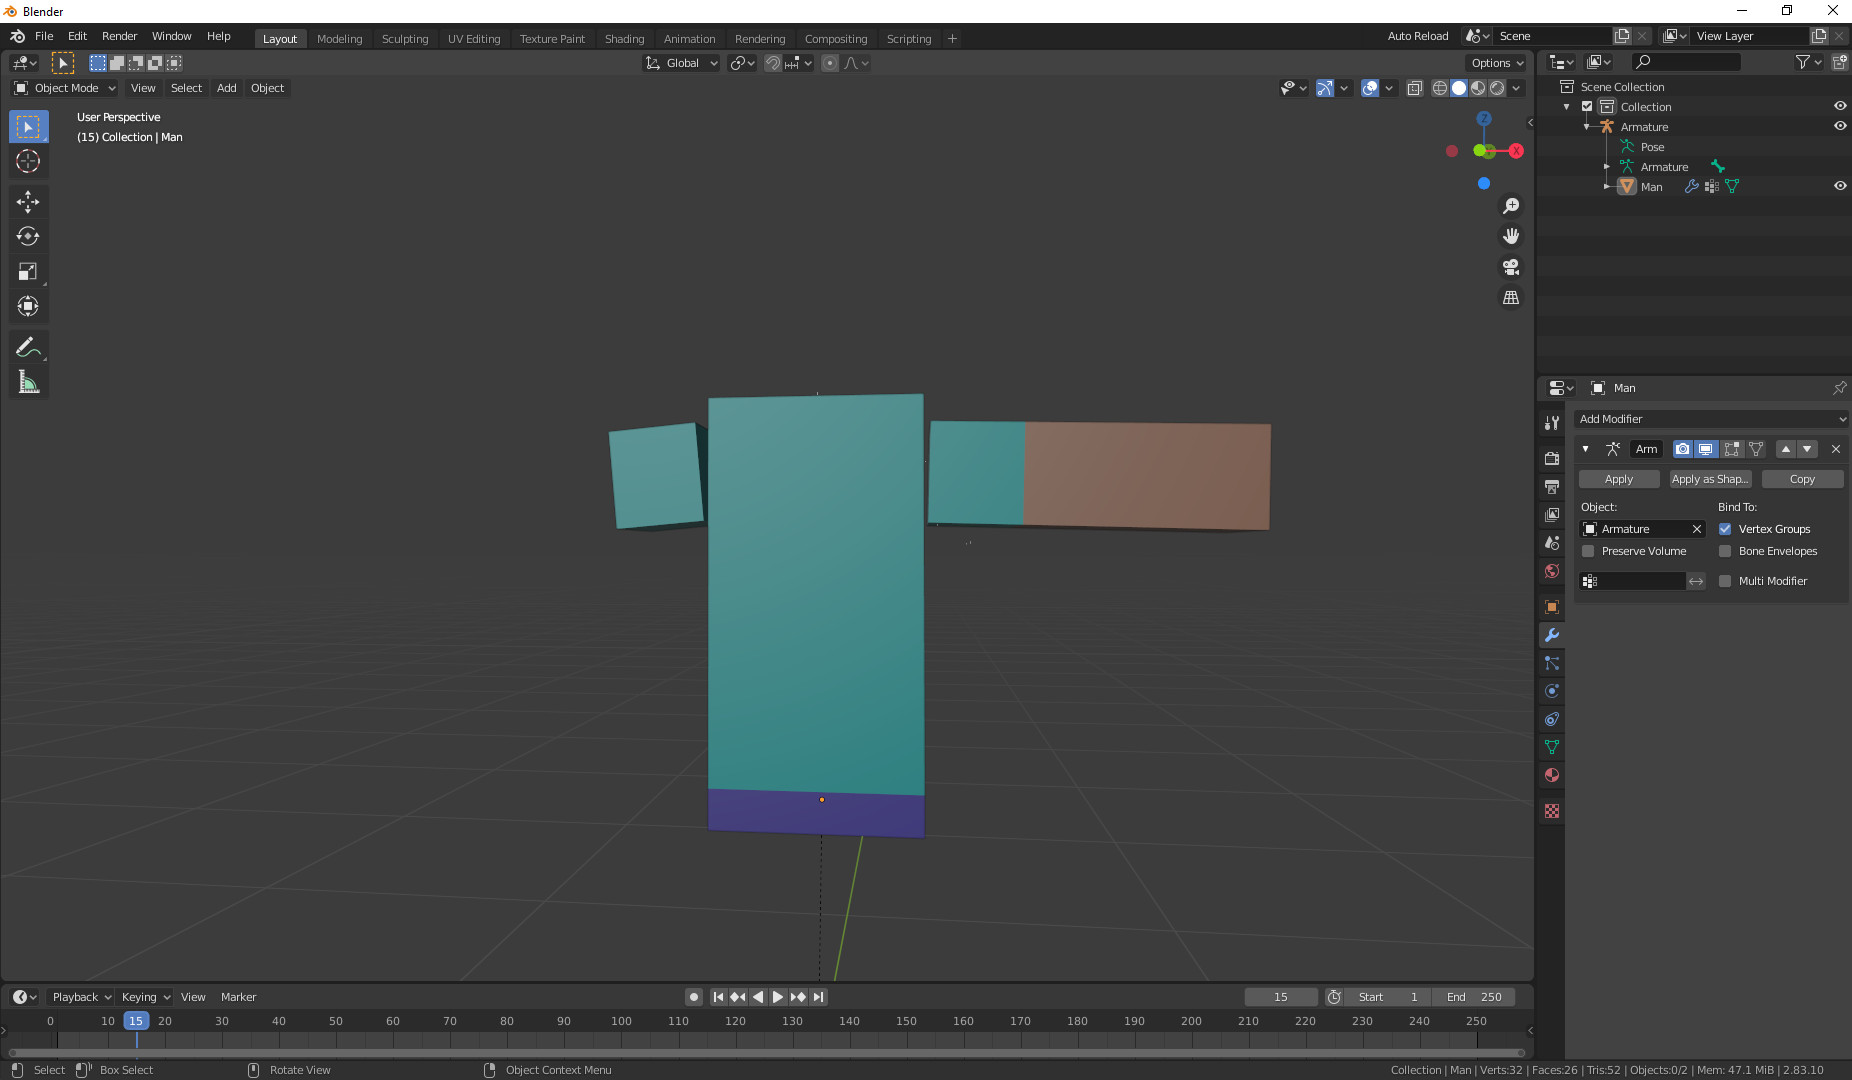Open the Material properties tab
The height and width of the screenshot is (1080, 1852).
1552,775
